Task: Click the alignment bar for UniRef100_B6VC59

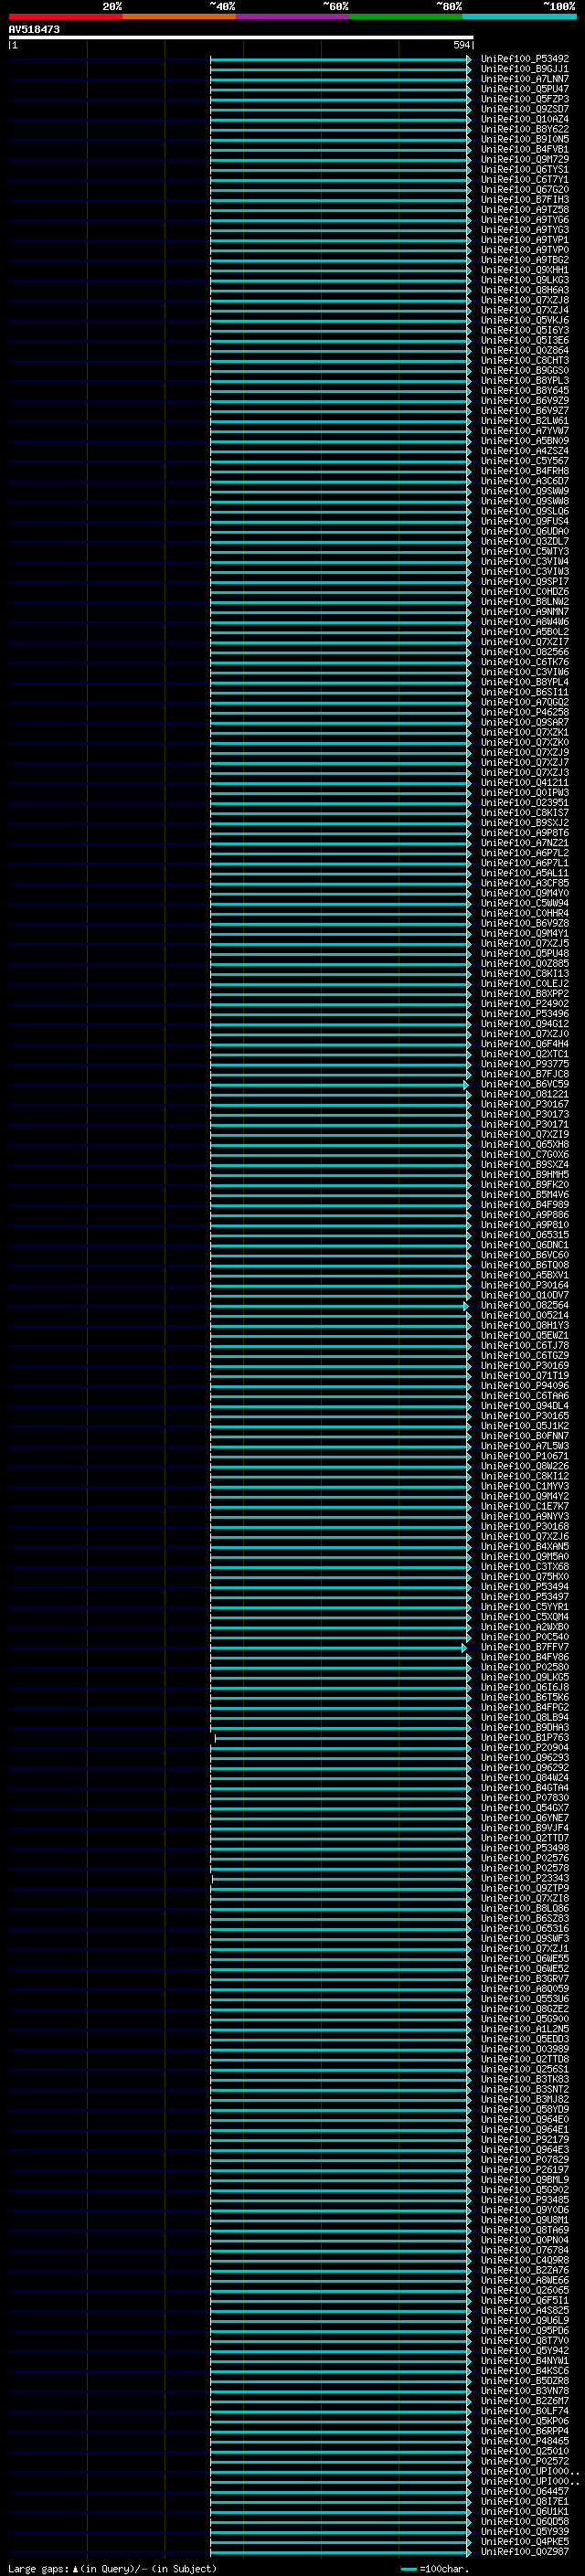Action: [338, 1085]
